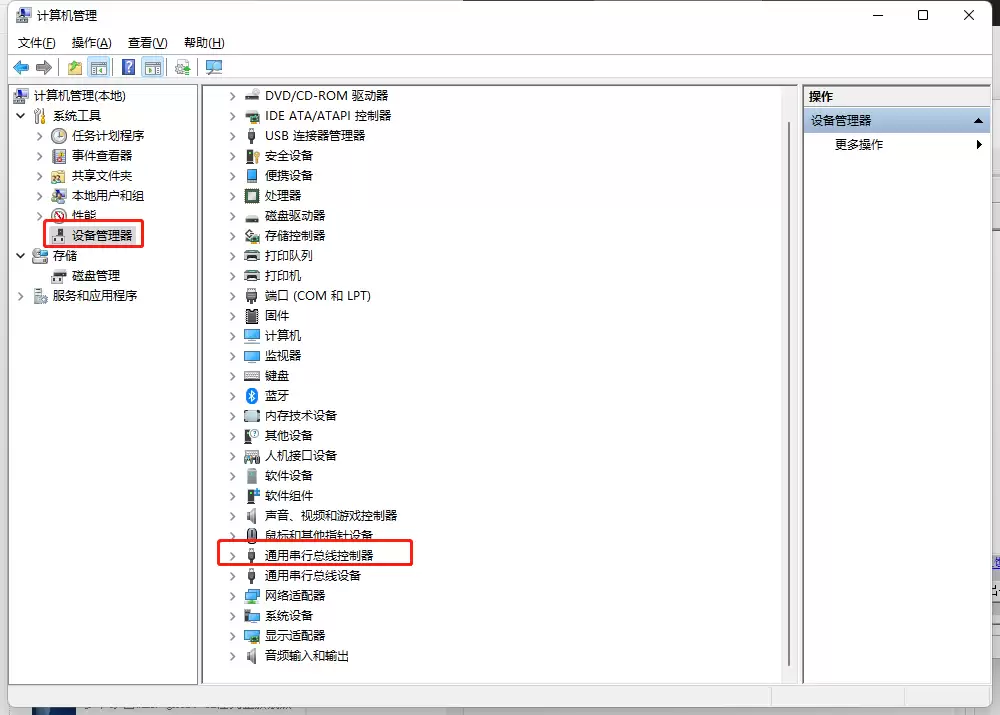
Task: Toggle the show/hide action pane toolbar button
Action: (x=152, y=67)
